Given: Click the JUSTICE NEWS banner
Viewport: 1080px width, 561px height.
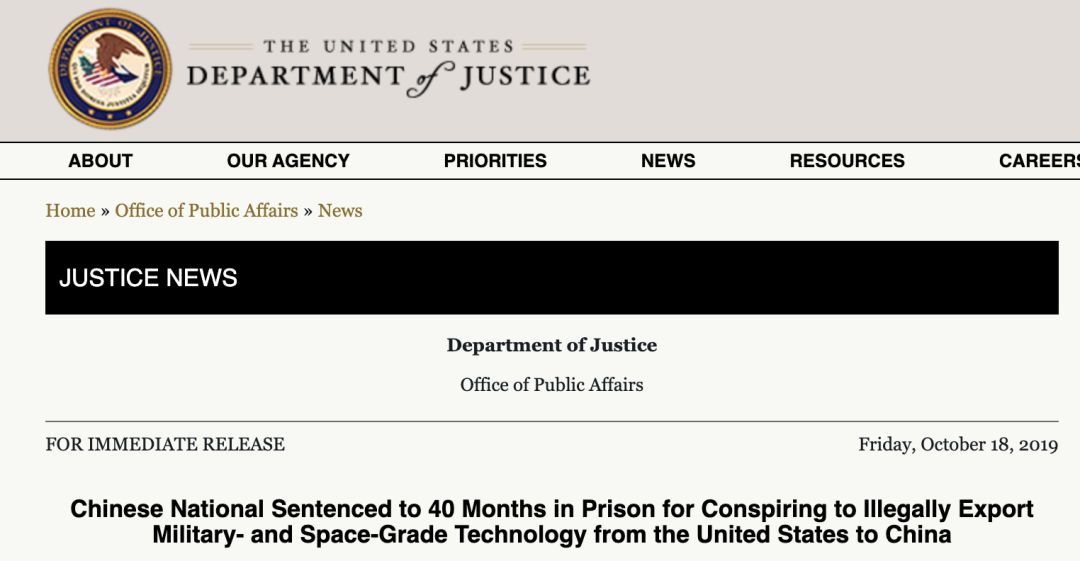Looking at the screenshot, I should click(552, 278).
